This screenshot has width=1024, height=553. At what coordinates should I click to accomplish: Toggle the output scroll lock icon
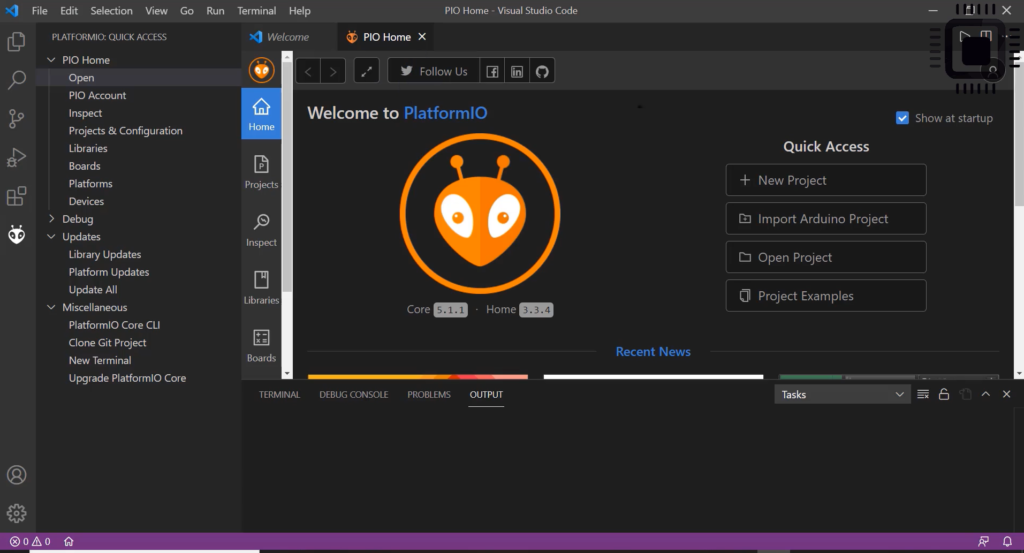(x=944, y=394)
